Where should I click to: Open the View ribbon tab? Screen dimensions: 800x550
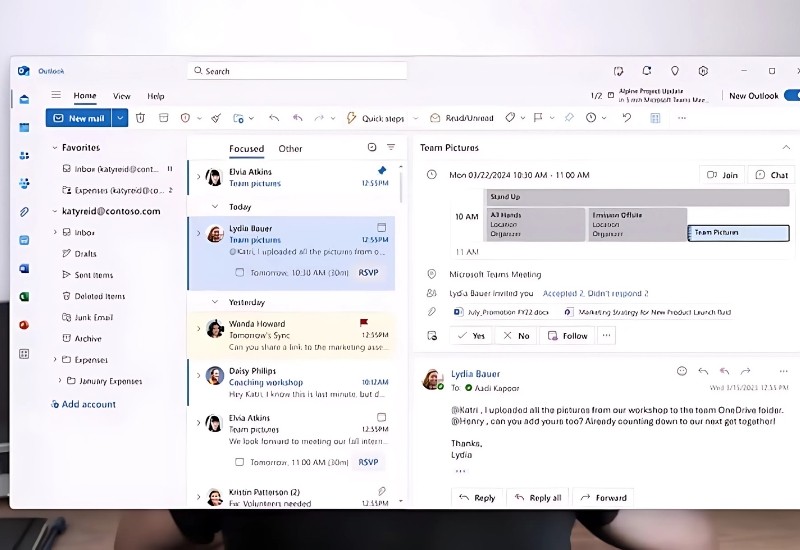(x=121, y=96)
